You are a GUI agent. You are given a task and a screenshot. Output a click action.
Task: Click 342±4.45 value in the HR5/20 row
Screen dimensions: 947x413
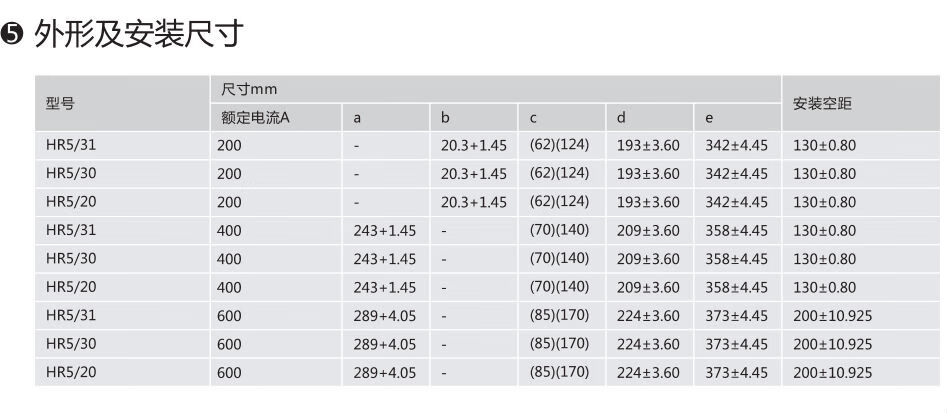pos(736,202)
